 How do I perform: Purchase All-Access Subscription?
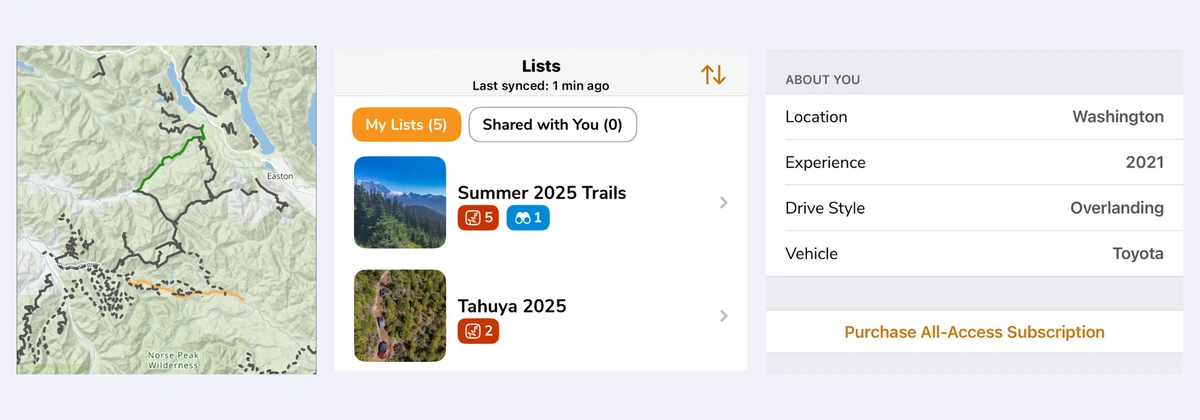pos(974,332)
